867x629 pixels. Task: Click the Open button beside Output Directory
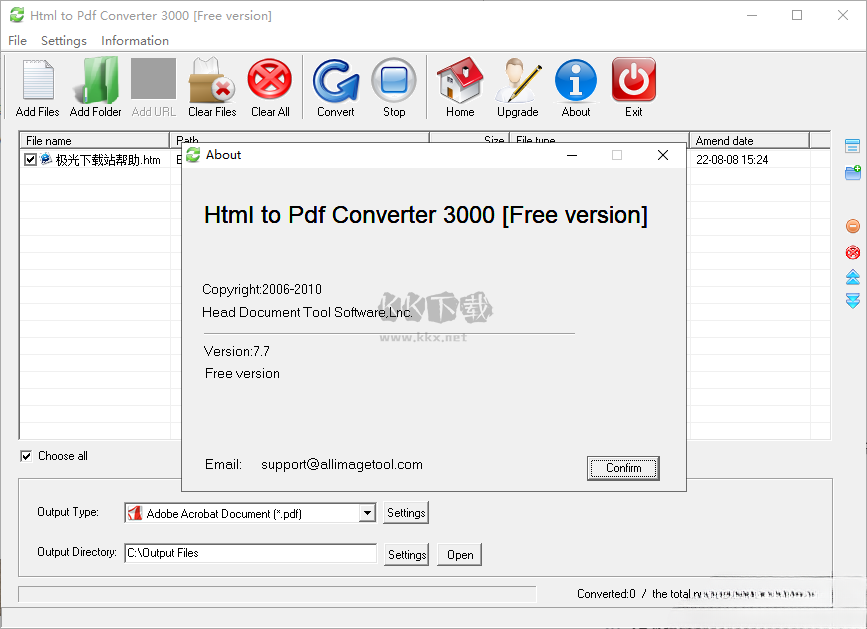(459, 554)
